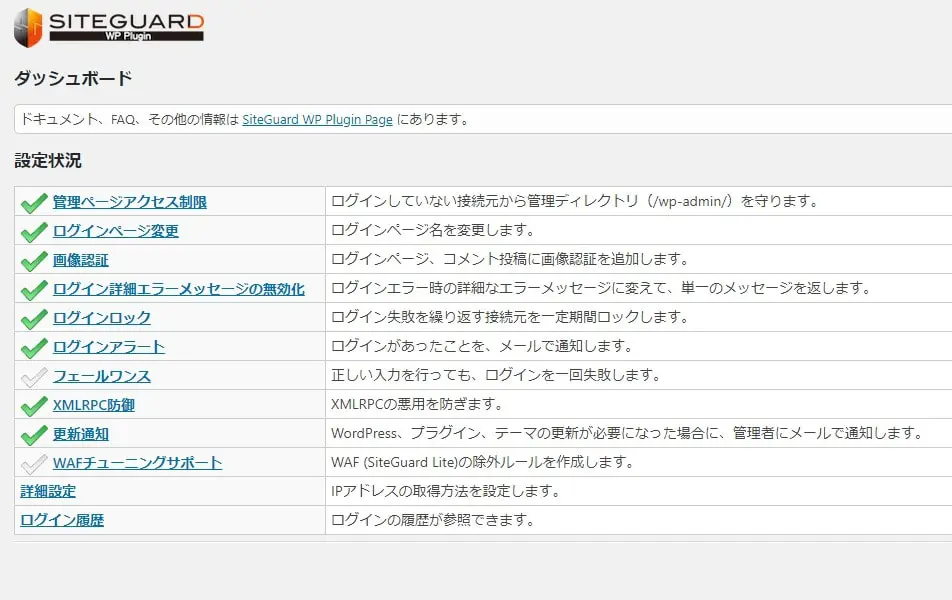952x600 pixels.
Task: Open ログインページ変更 settings link
Action: point(116,231)
